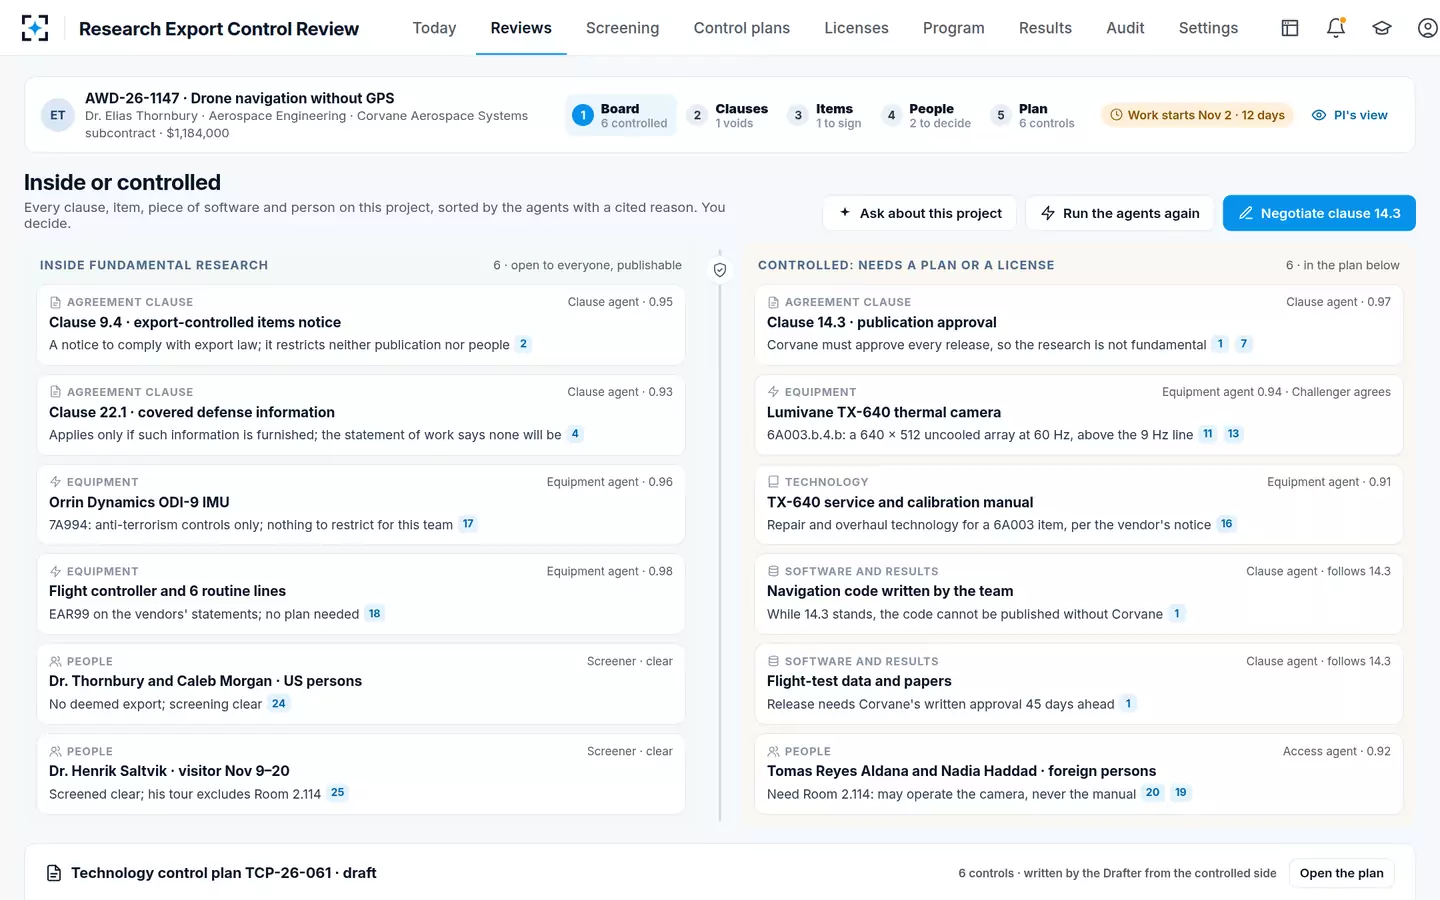This screenshot has height=900, width=1440.
Task: Click Negotiate clause 14.3
Action: pos(1319,213)
